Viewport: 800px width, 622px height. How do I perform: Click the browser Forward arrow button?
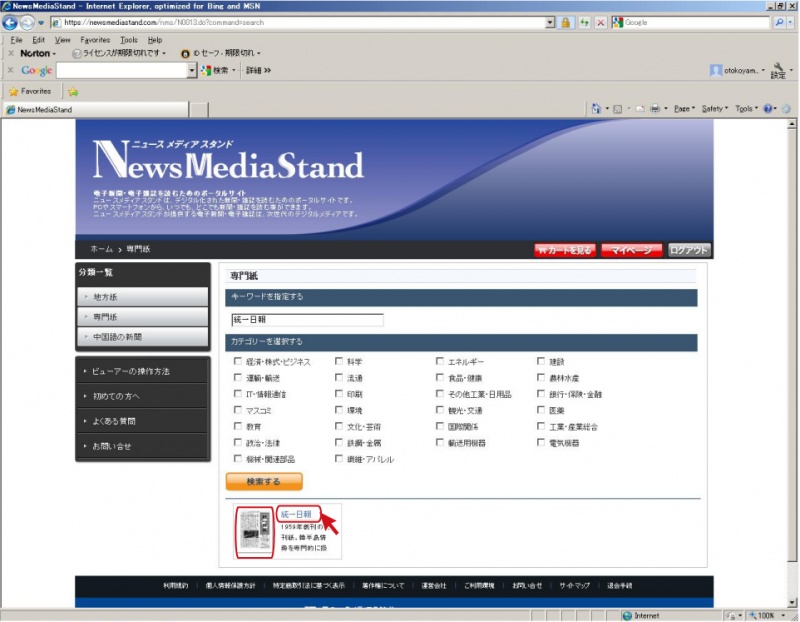(27, 22)
